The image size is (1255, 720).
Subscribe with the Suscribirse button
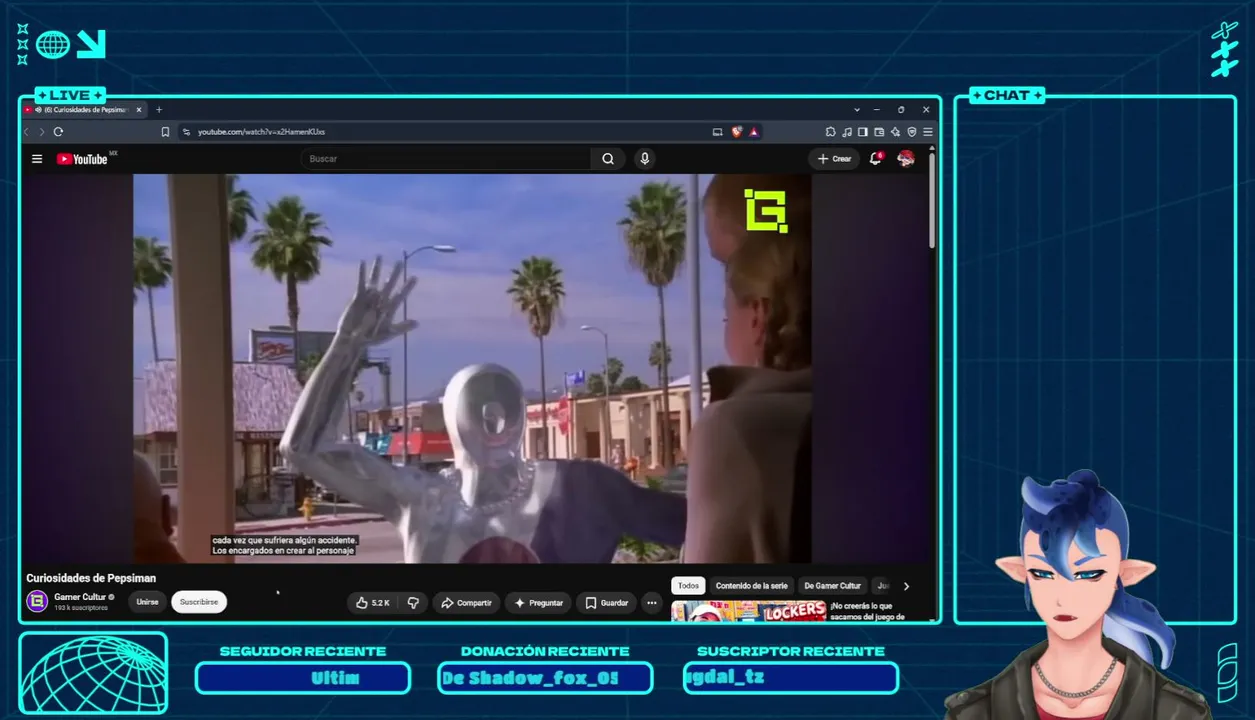199,602
